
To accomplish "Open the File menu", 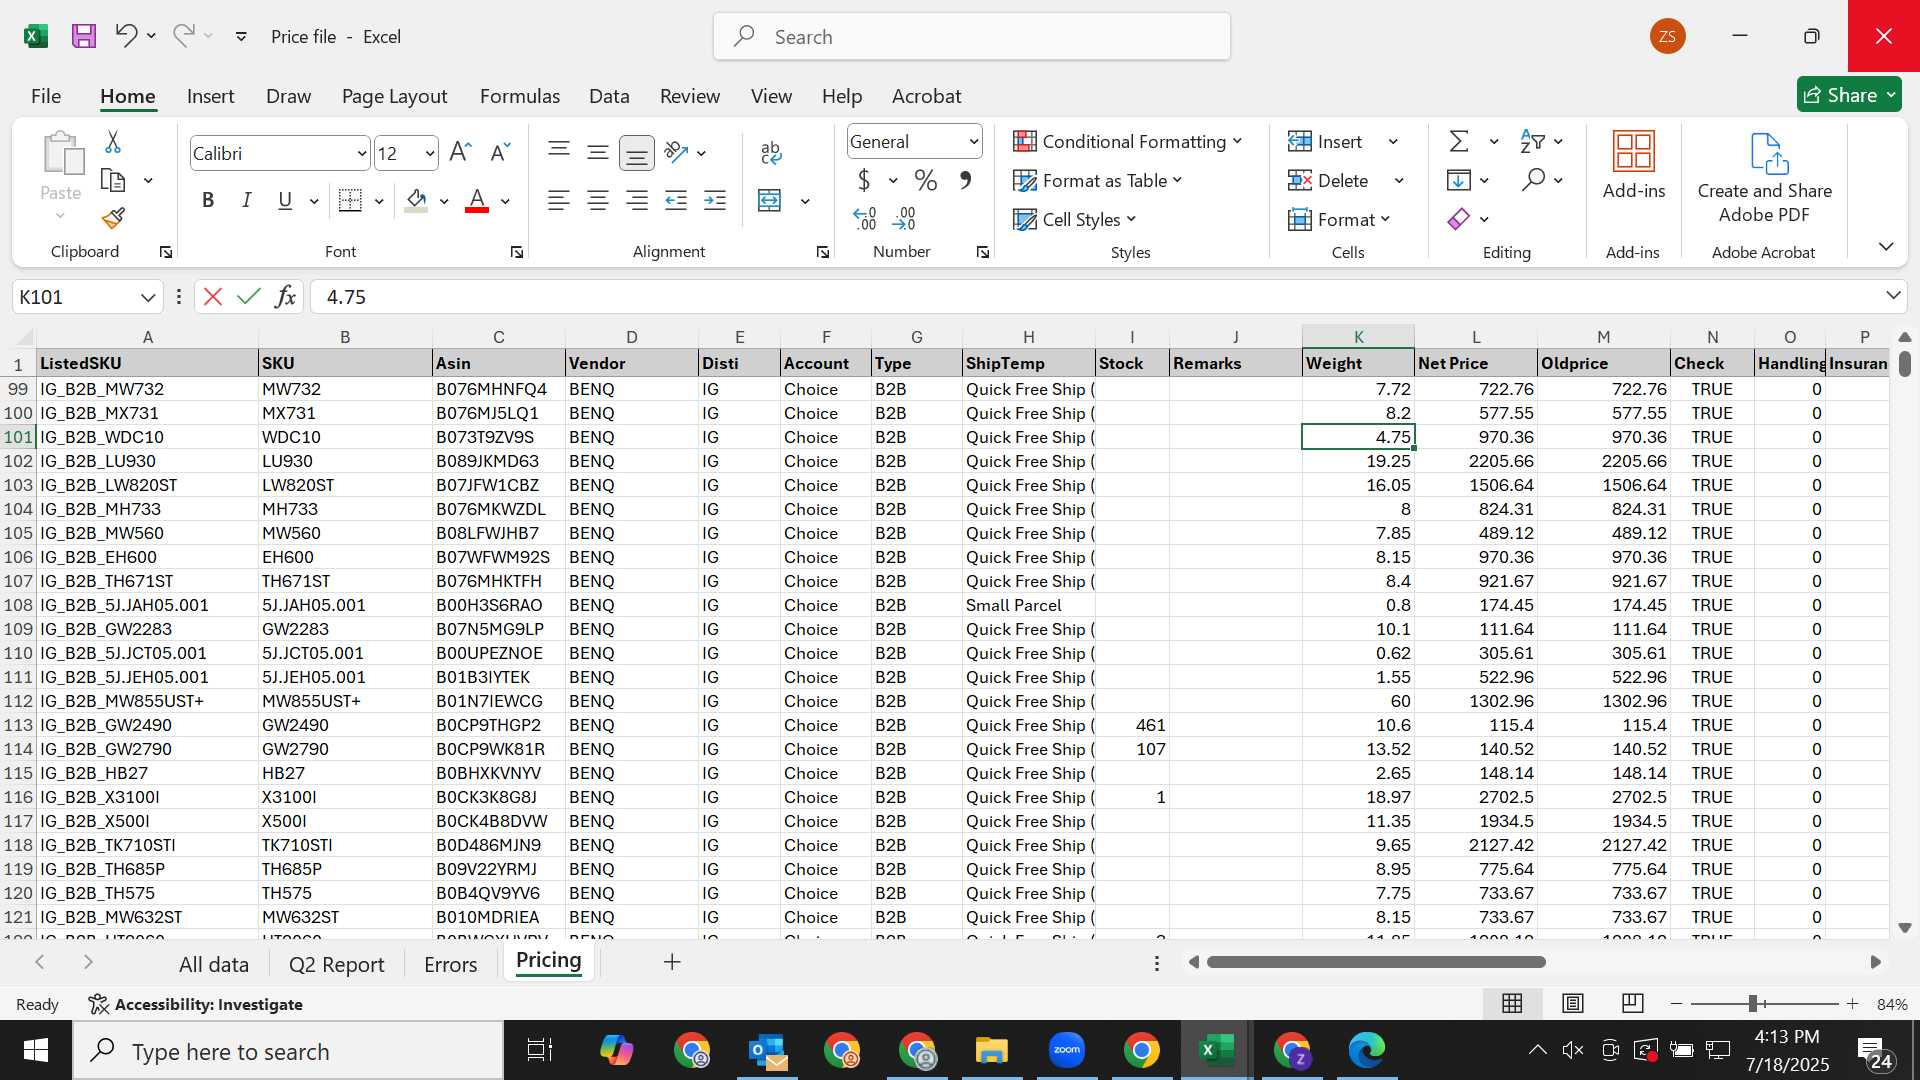I will (46, 96).
